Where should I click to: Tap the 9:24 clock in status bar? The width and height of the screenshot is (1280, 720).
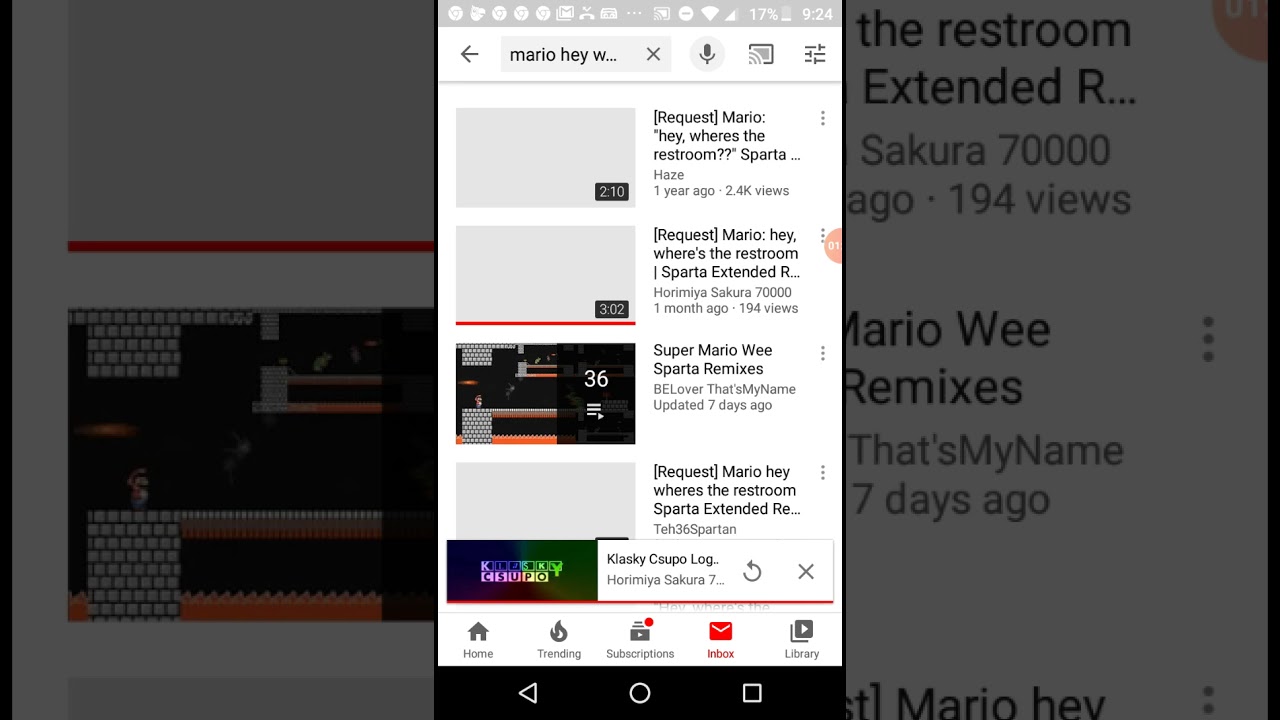[817, 14]
